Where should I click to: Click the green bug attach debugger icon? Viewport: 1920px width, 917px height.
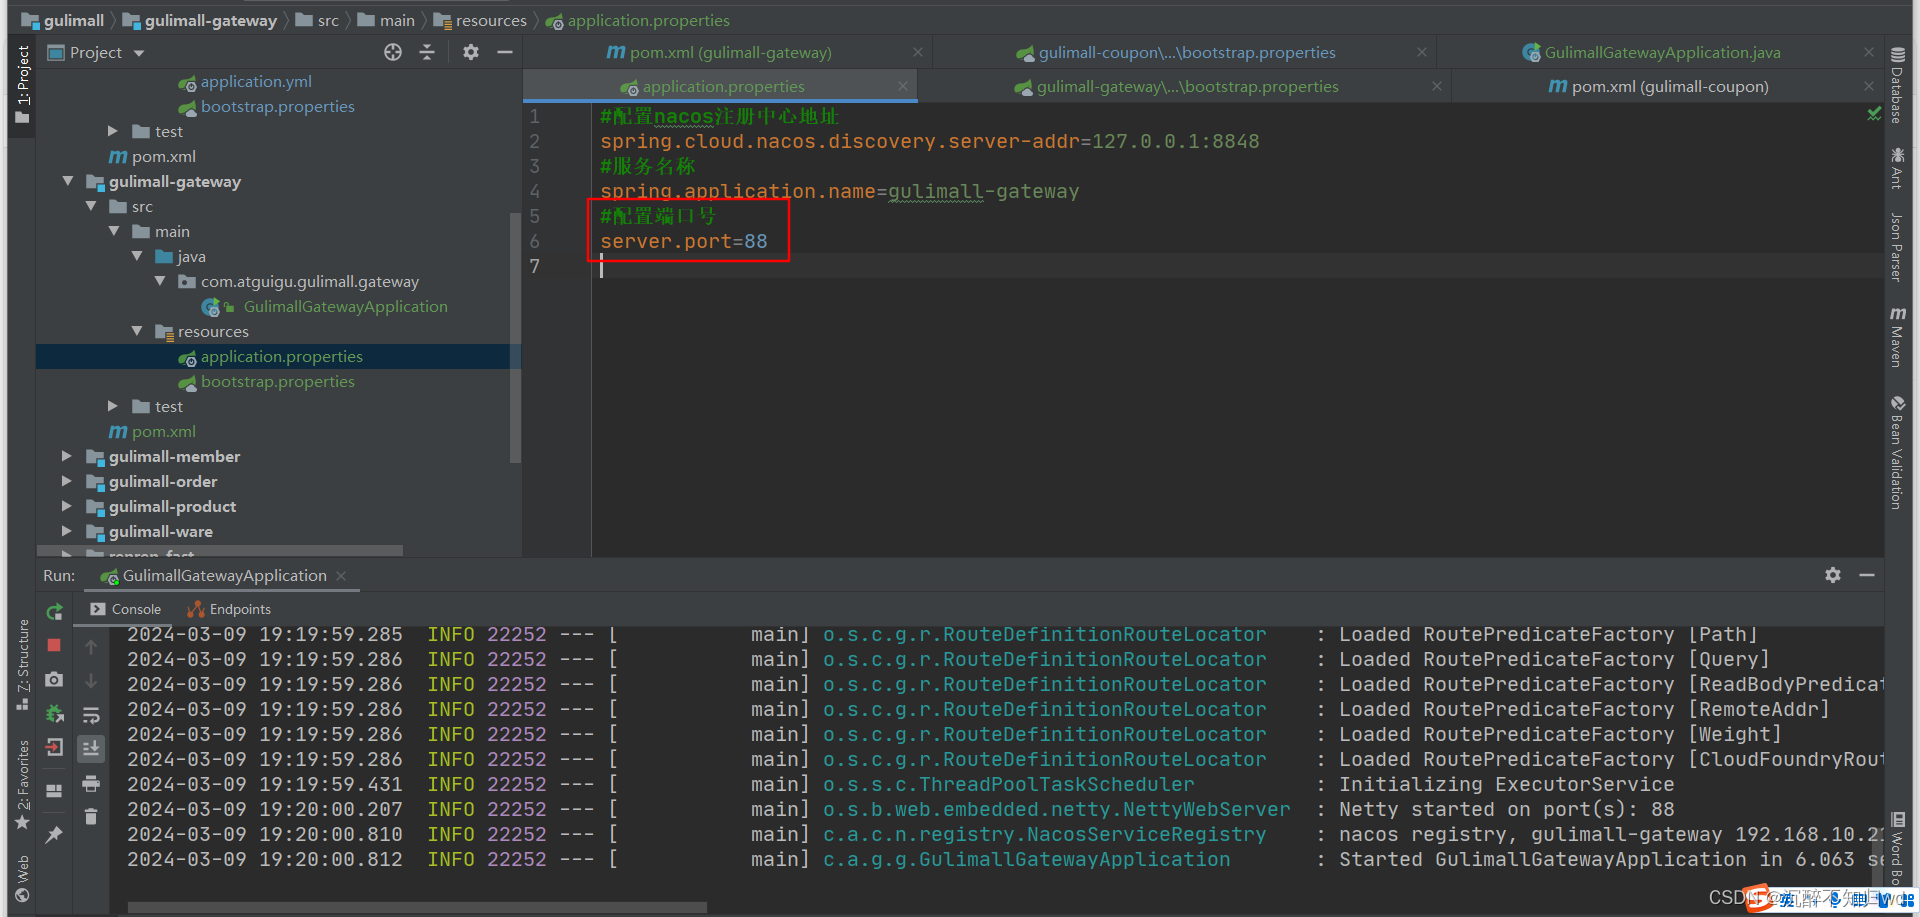click(x=55, y=713)
